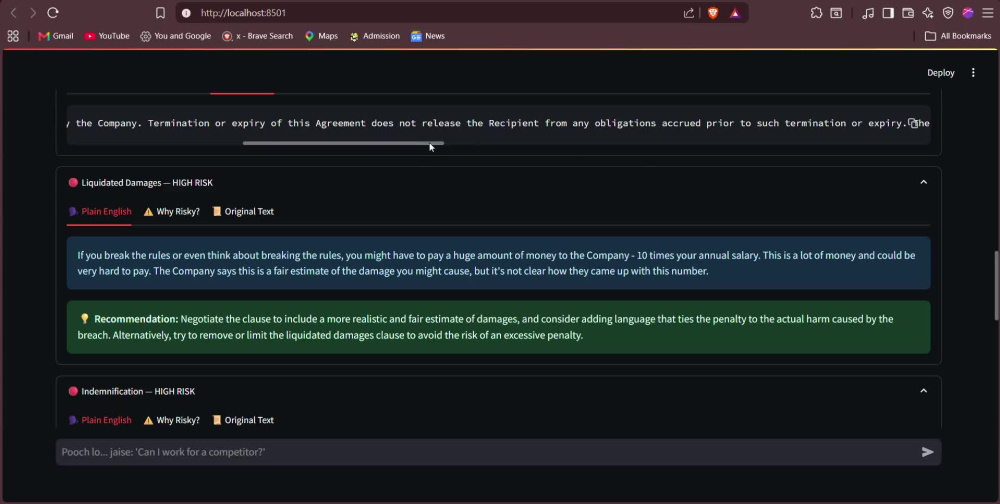Open News bookmark
1000x504 pixels.
[427, 36]
